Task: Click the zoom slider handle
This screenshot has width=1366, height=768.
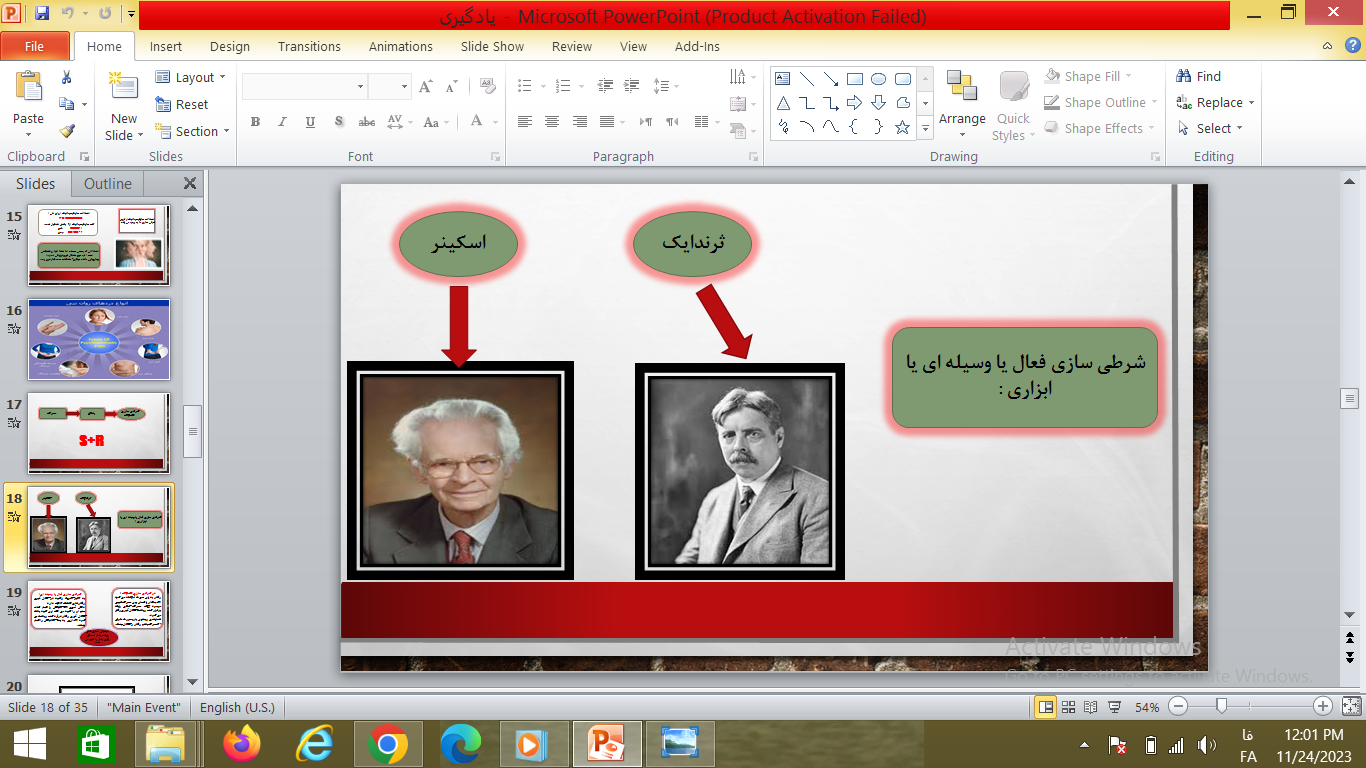Action: (1221, 706)
